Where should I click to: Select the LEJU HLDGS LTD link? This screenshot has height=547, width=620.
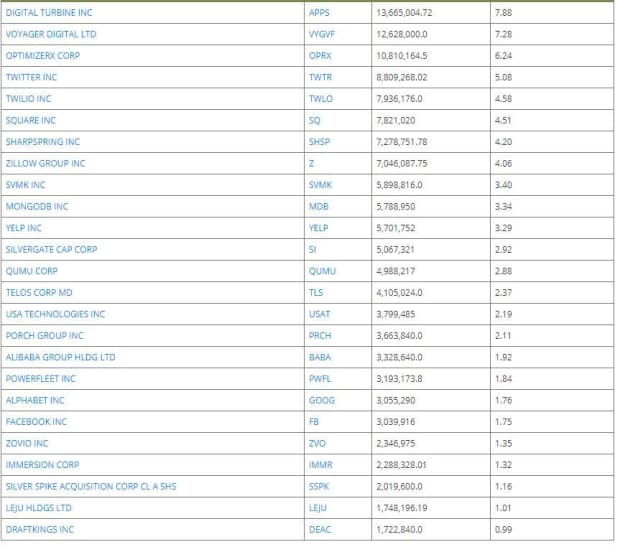38,508
